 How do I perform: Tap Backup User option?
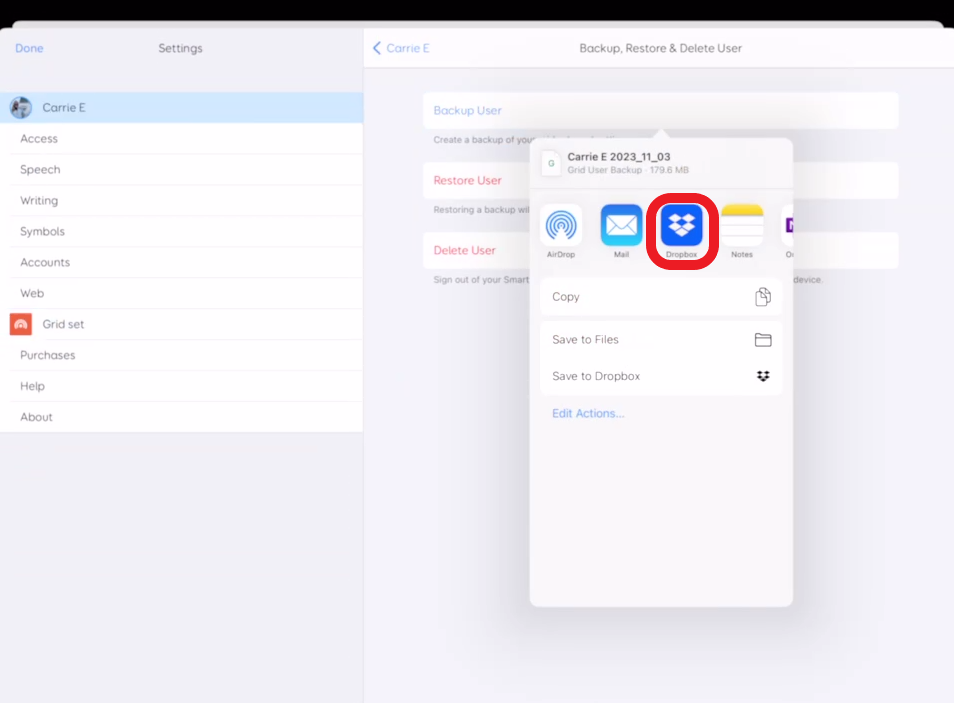point(661,110)
